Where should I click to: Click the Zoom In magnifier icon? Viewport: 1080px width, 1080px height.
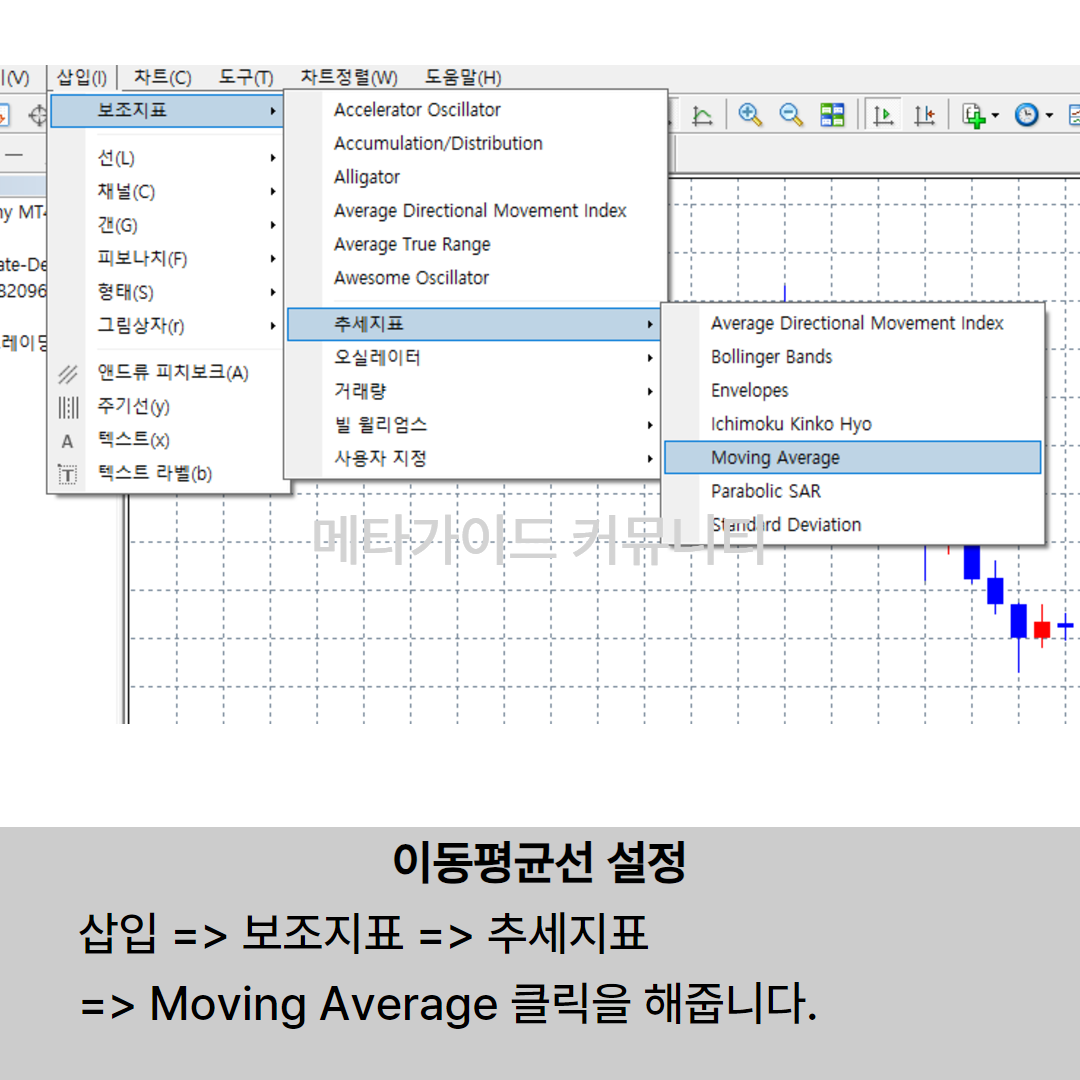coord(750,115)
